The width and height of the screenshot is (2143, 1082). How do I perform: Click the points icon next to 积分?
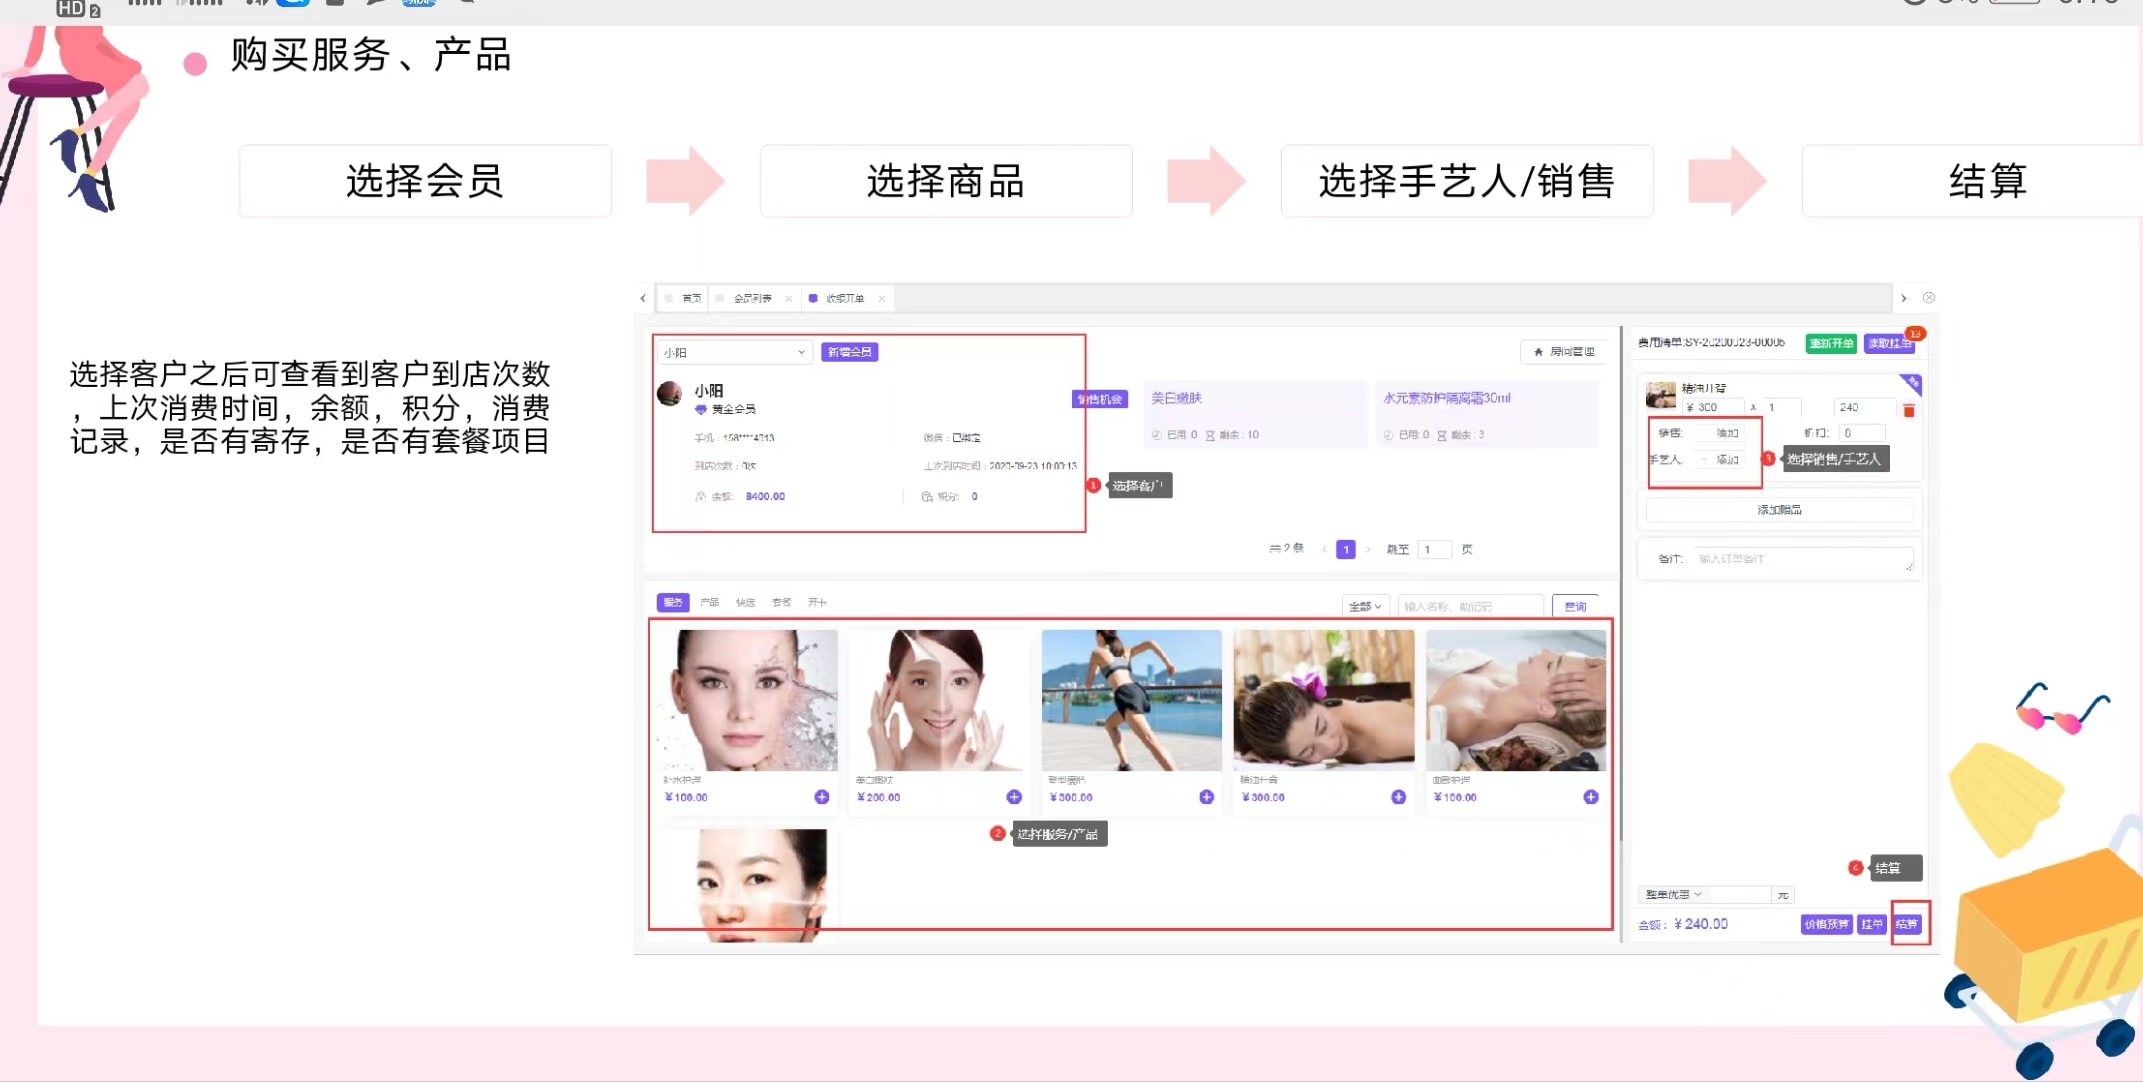[926, 496]
